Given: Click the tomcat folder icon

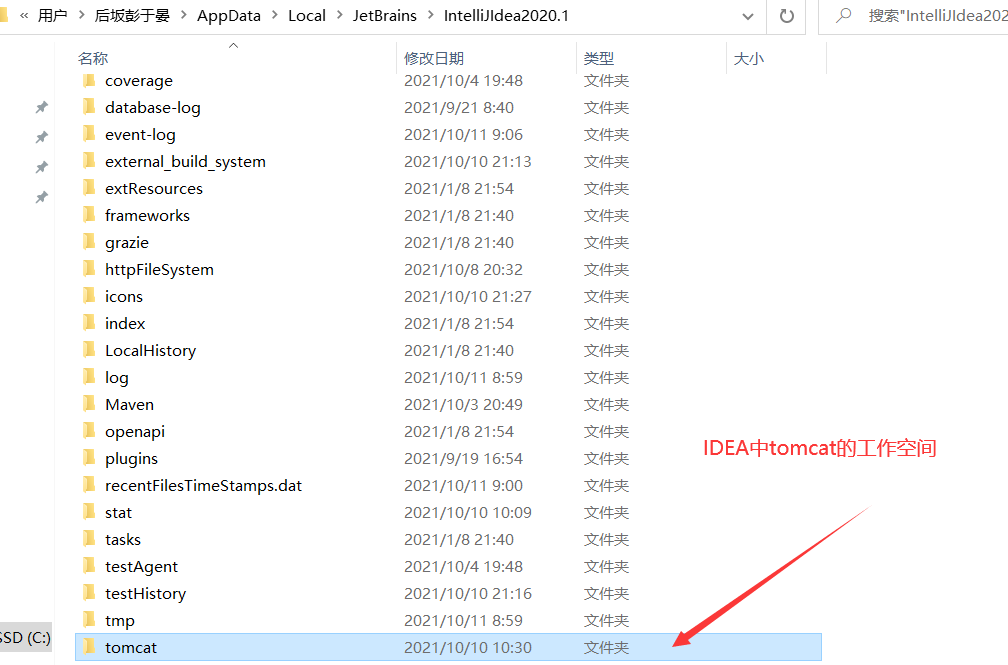Looking at the screenshot, I should pyautogui.click(x=89, y=648).
